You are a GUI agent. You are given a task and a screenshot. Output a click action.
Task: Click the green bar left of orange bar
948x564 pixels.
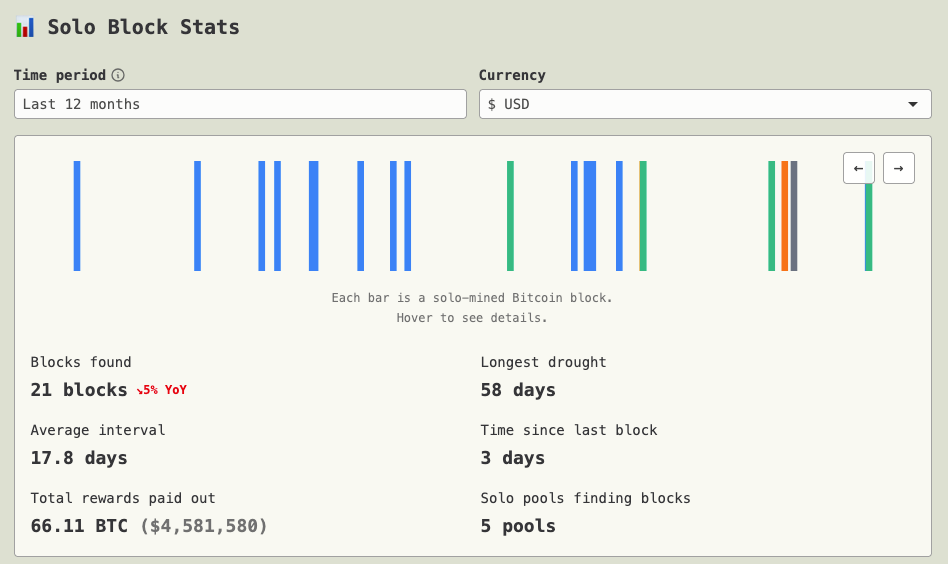771,215
